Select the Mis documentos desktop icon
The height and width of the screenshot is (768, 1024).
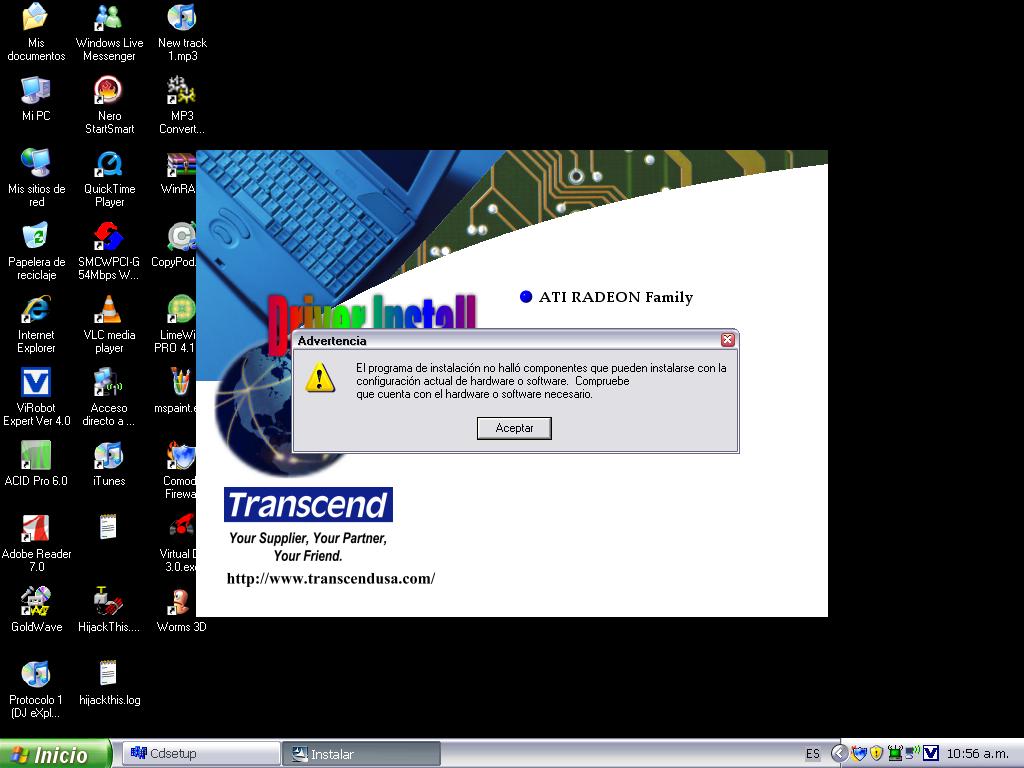36,33
